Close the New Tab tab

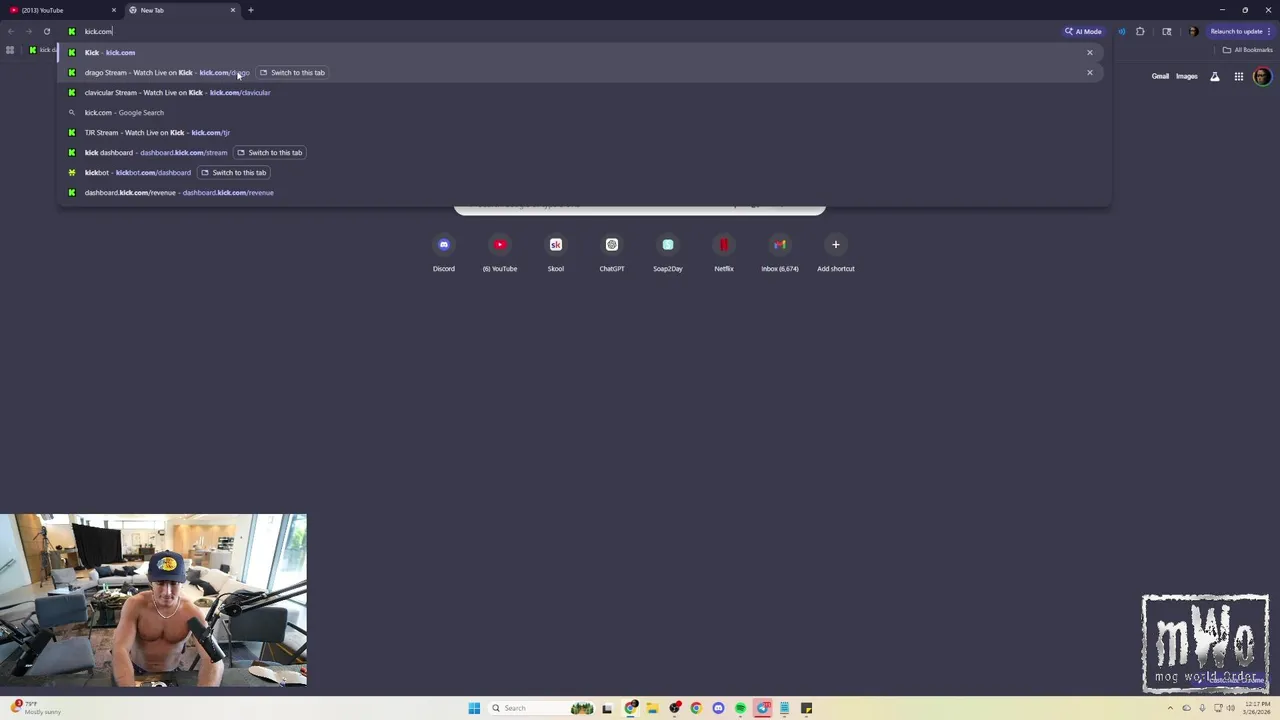233,10
